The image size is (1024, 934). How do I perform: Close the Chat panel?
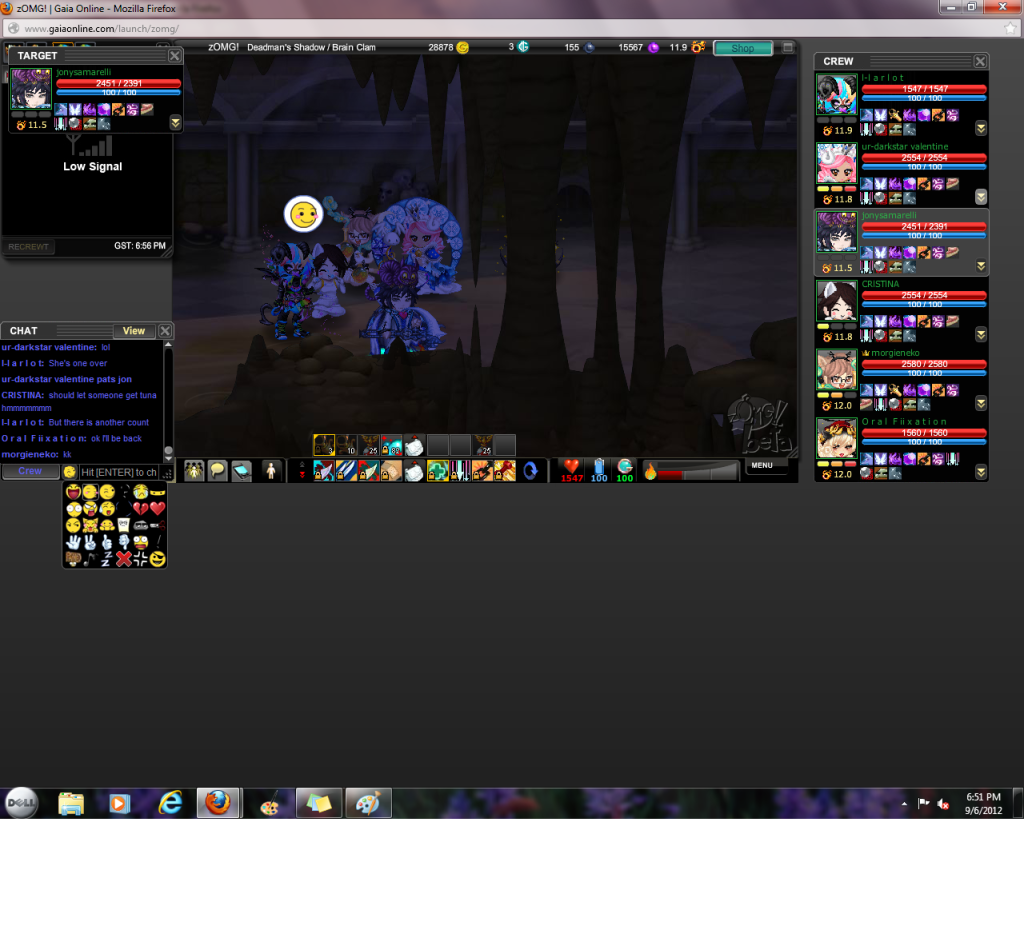pos(165,331)
